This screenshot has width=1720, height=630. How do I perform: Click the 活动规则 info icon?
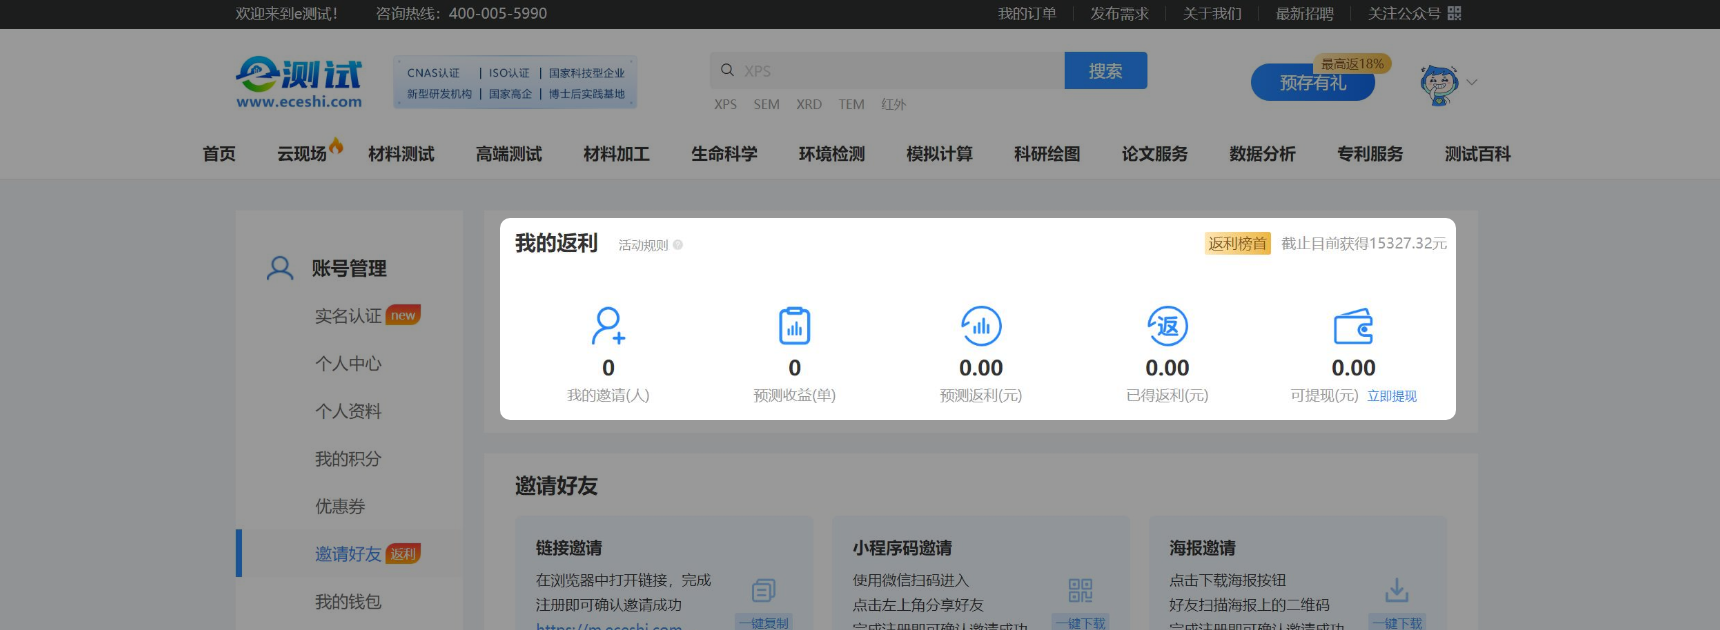coord(678,245)
